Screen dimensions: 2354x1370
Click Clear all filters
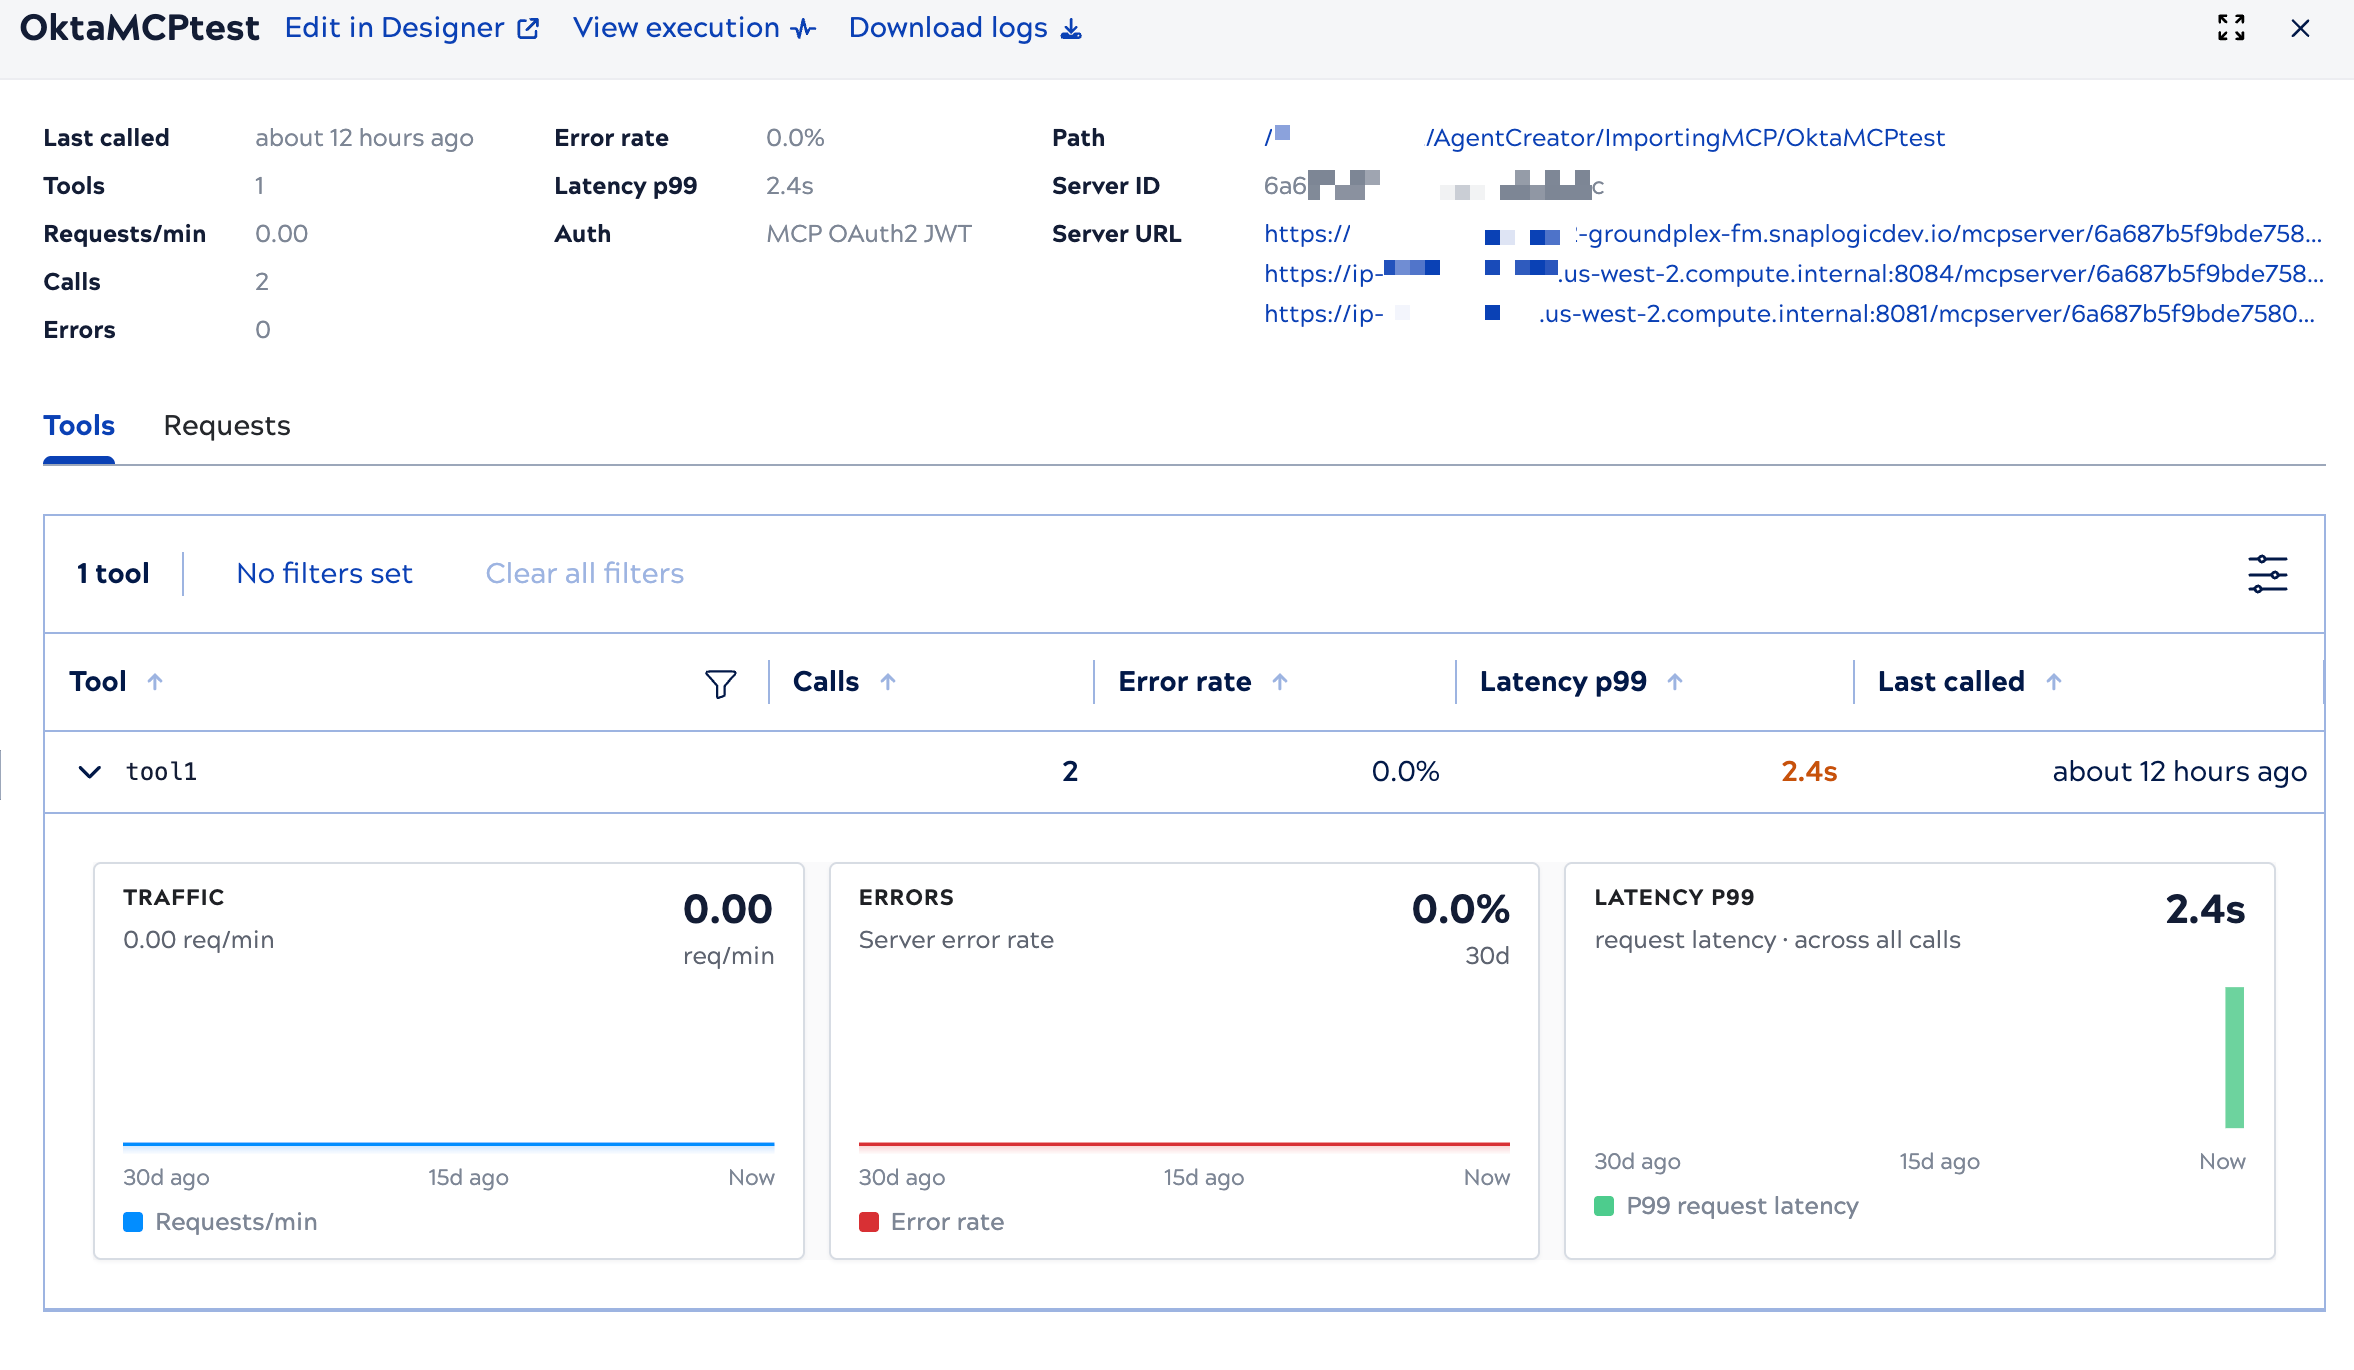(x=585, y=574)
